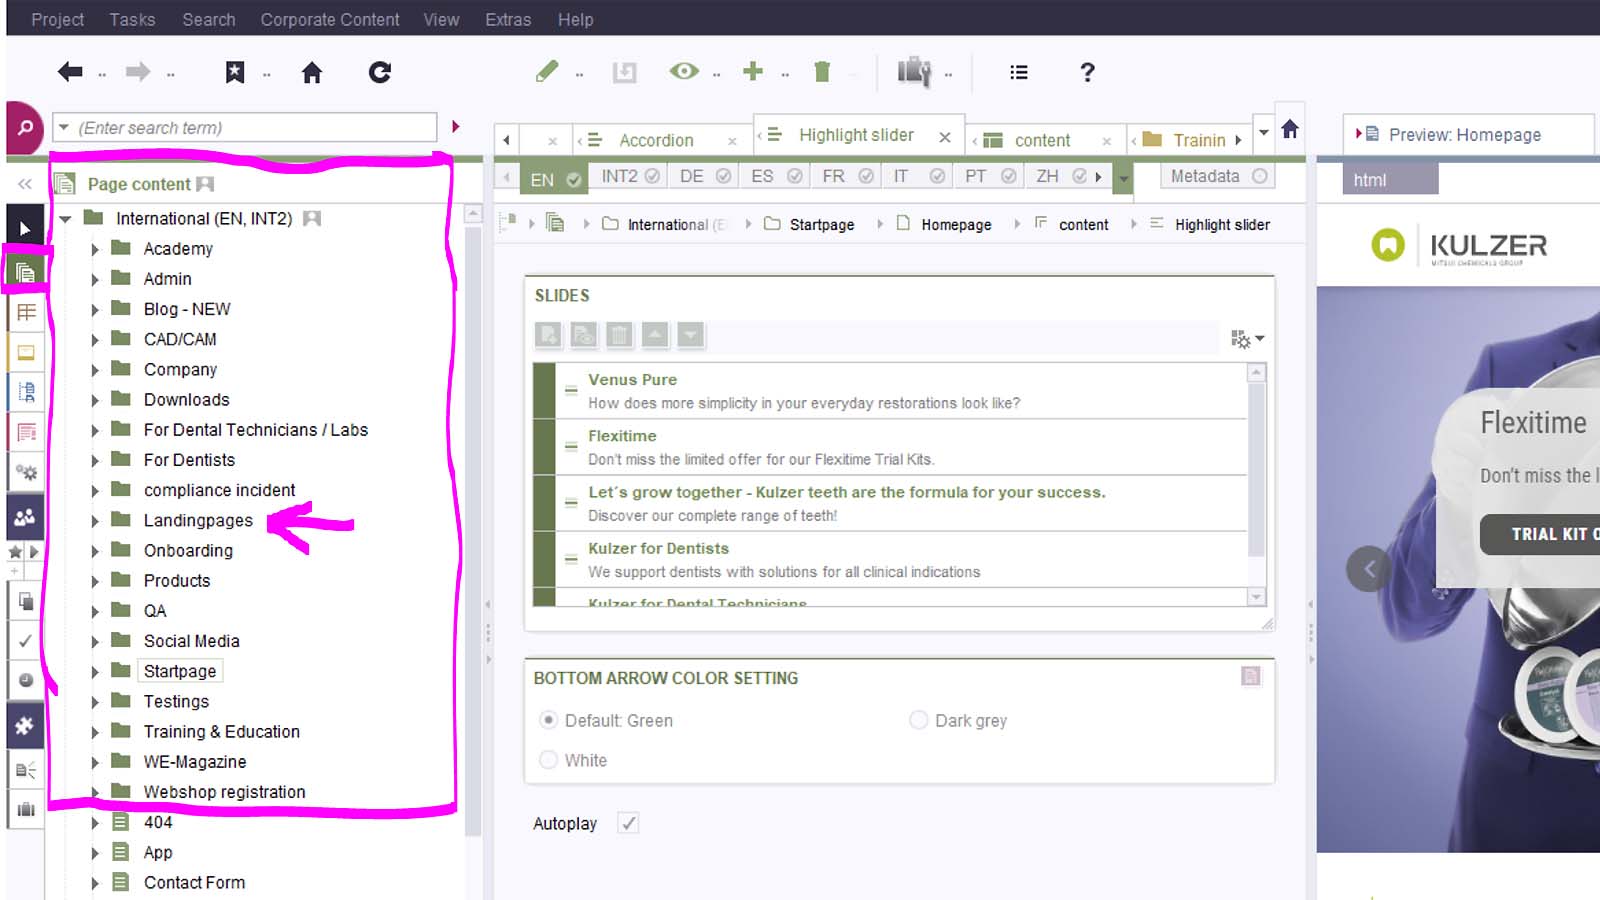This screenshot has width=1600, height=900.
Task: Expand the Landingpages folder
Action: pyautogui.click(x=95, y=521)
